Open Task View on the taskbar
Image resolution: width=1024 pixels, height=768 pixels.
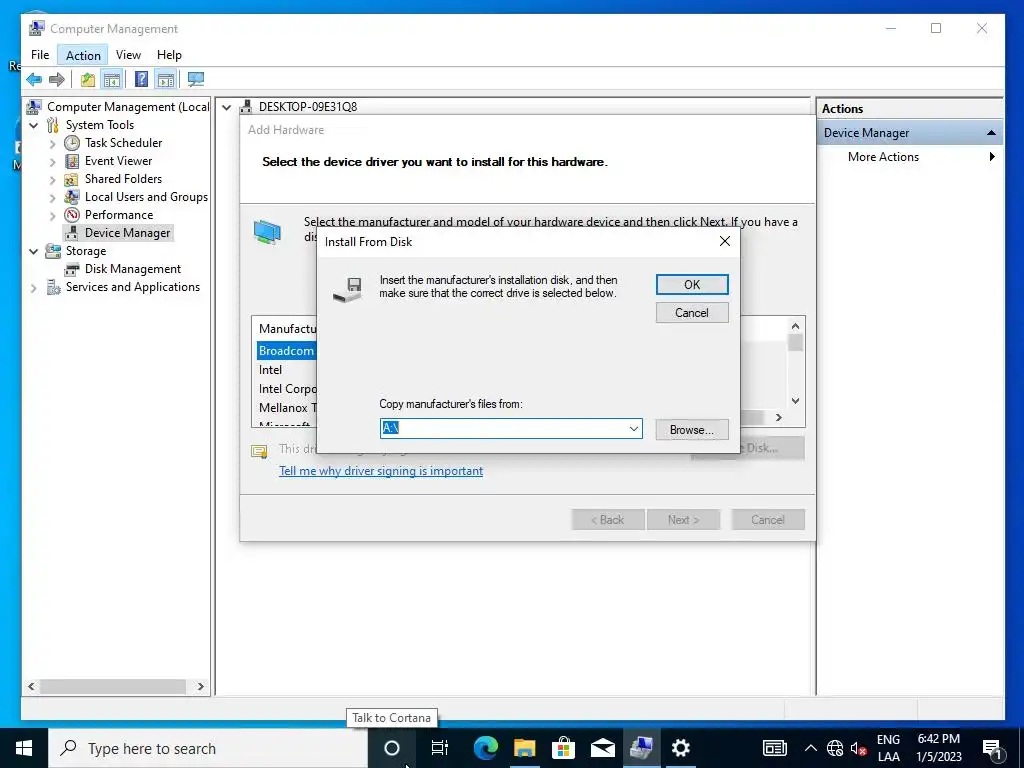(x=440, y=748)
